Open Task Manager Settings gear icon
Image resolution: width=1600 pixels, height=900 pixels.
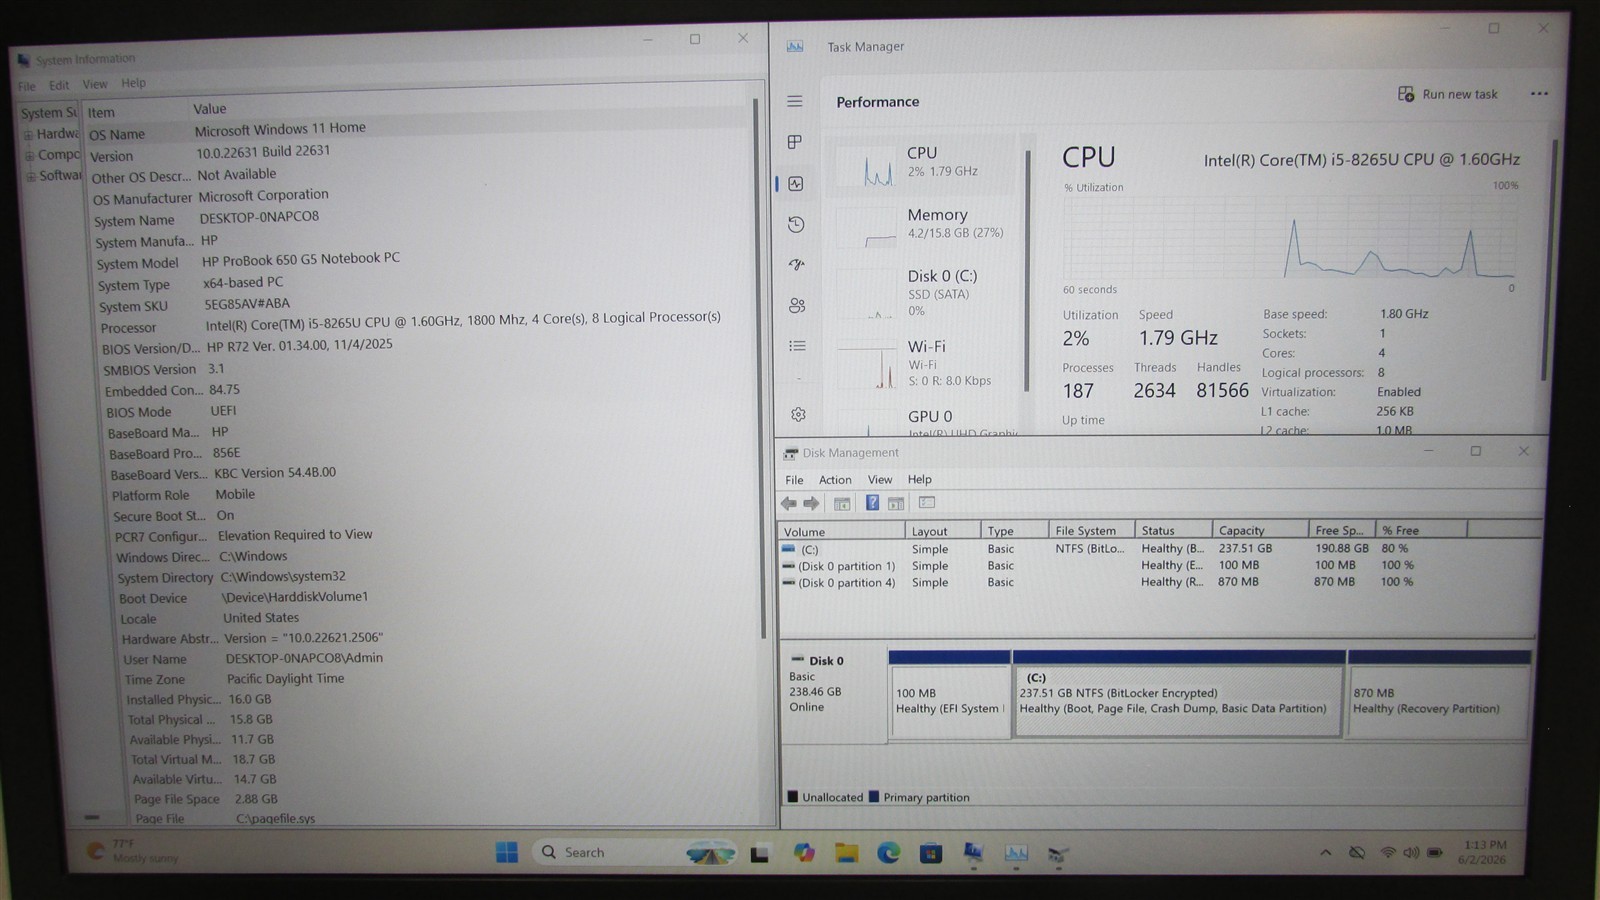click(x=798, y=414)
